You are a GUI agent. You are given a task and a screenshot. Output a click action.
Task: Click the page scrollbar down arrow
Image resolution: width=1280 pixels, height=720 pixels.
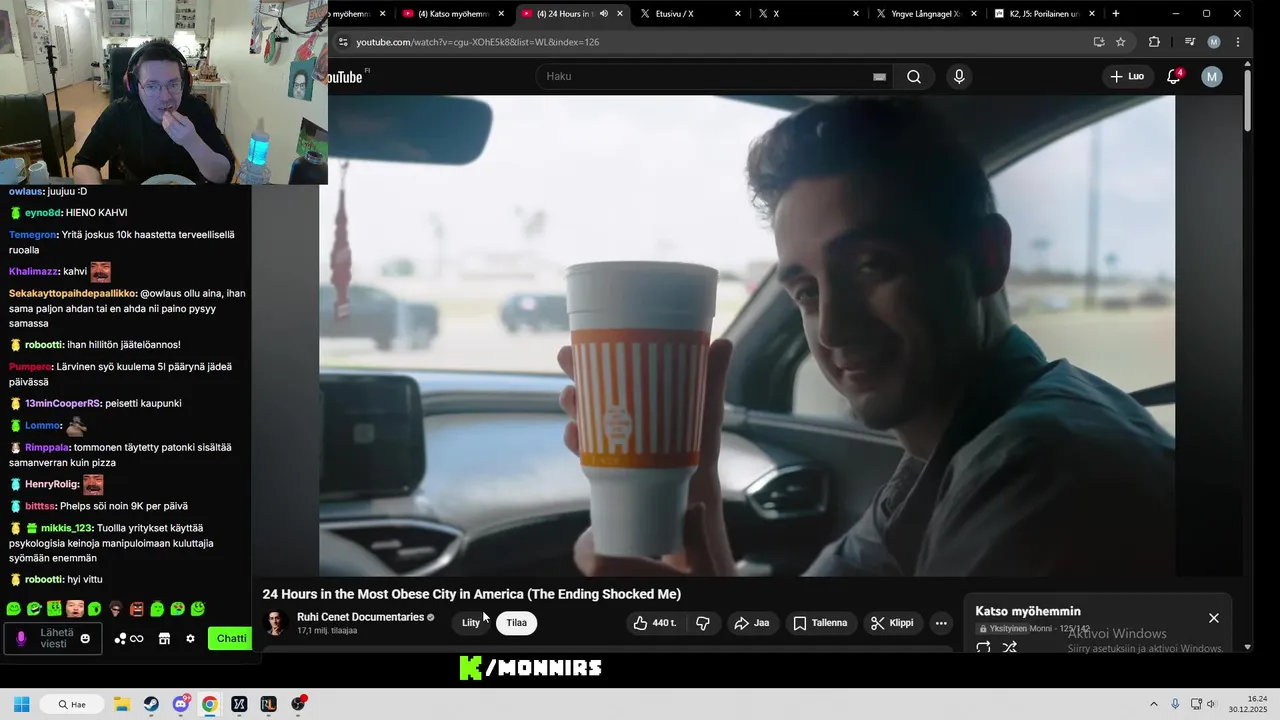(x=1247, y=647)
